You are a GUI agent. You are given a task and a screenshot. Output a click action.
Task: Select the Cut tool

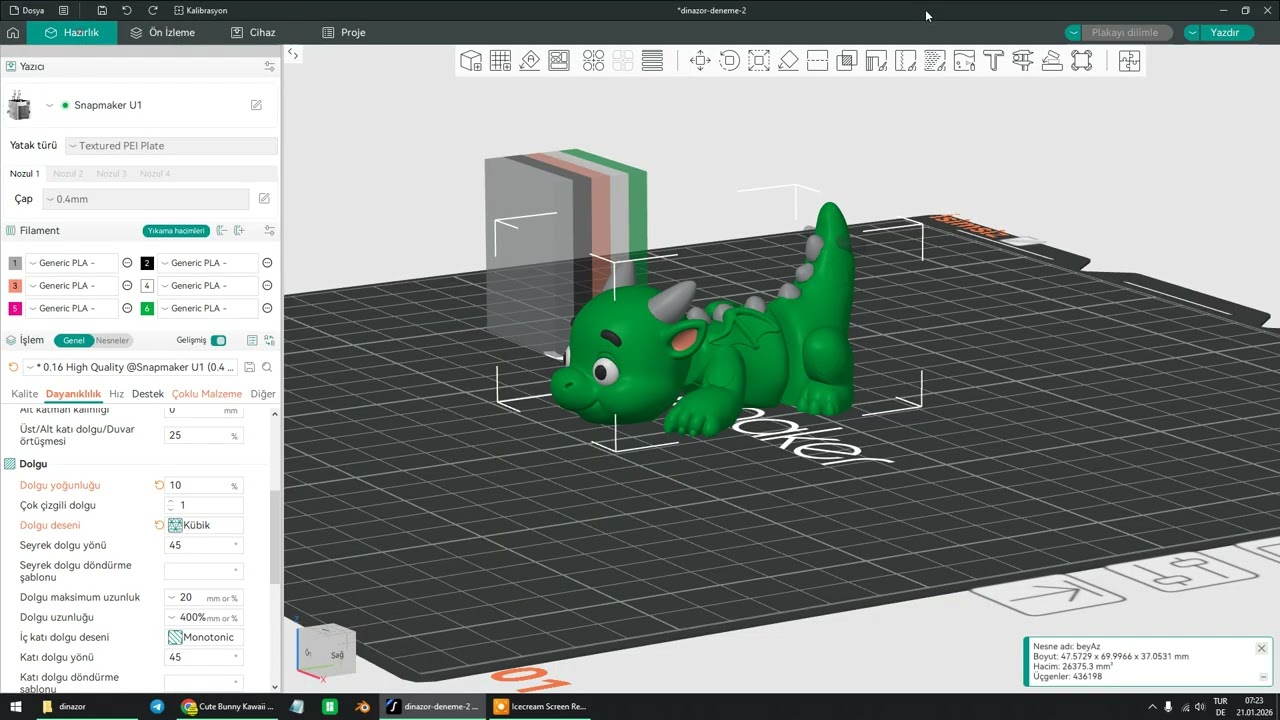[x=817, y=61]
